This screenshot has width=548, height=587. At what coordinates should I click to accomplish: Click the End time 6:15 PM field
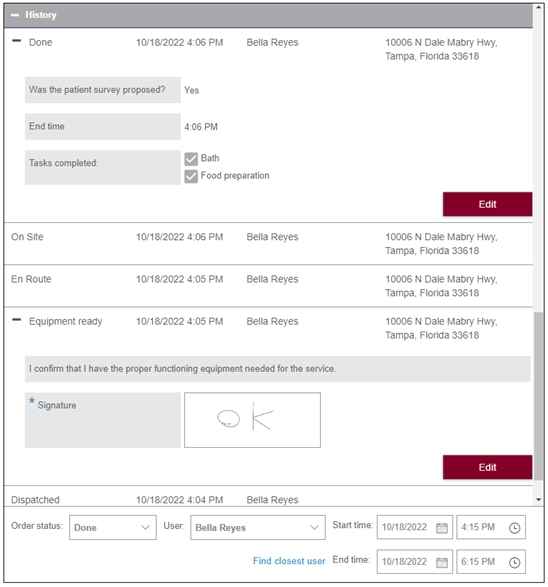(x=491, y=562)
